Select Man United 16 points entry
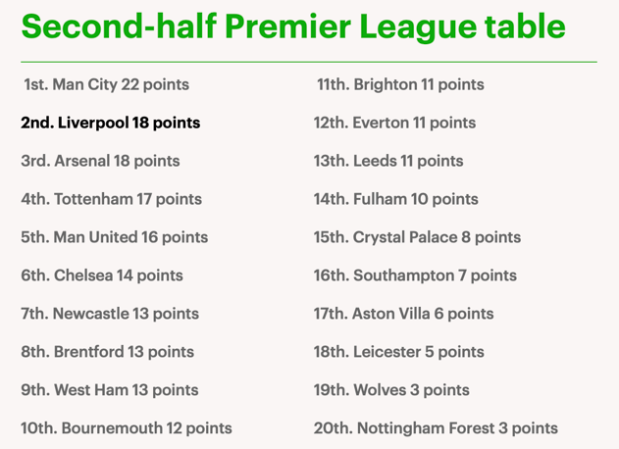The height and width of the screenshot is (449, 619). tap(114, 237)
